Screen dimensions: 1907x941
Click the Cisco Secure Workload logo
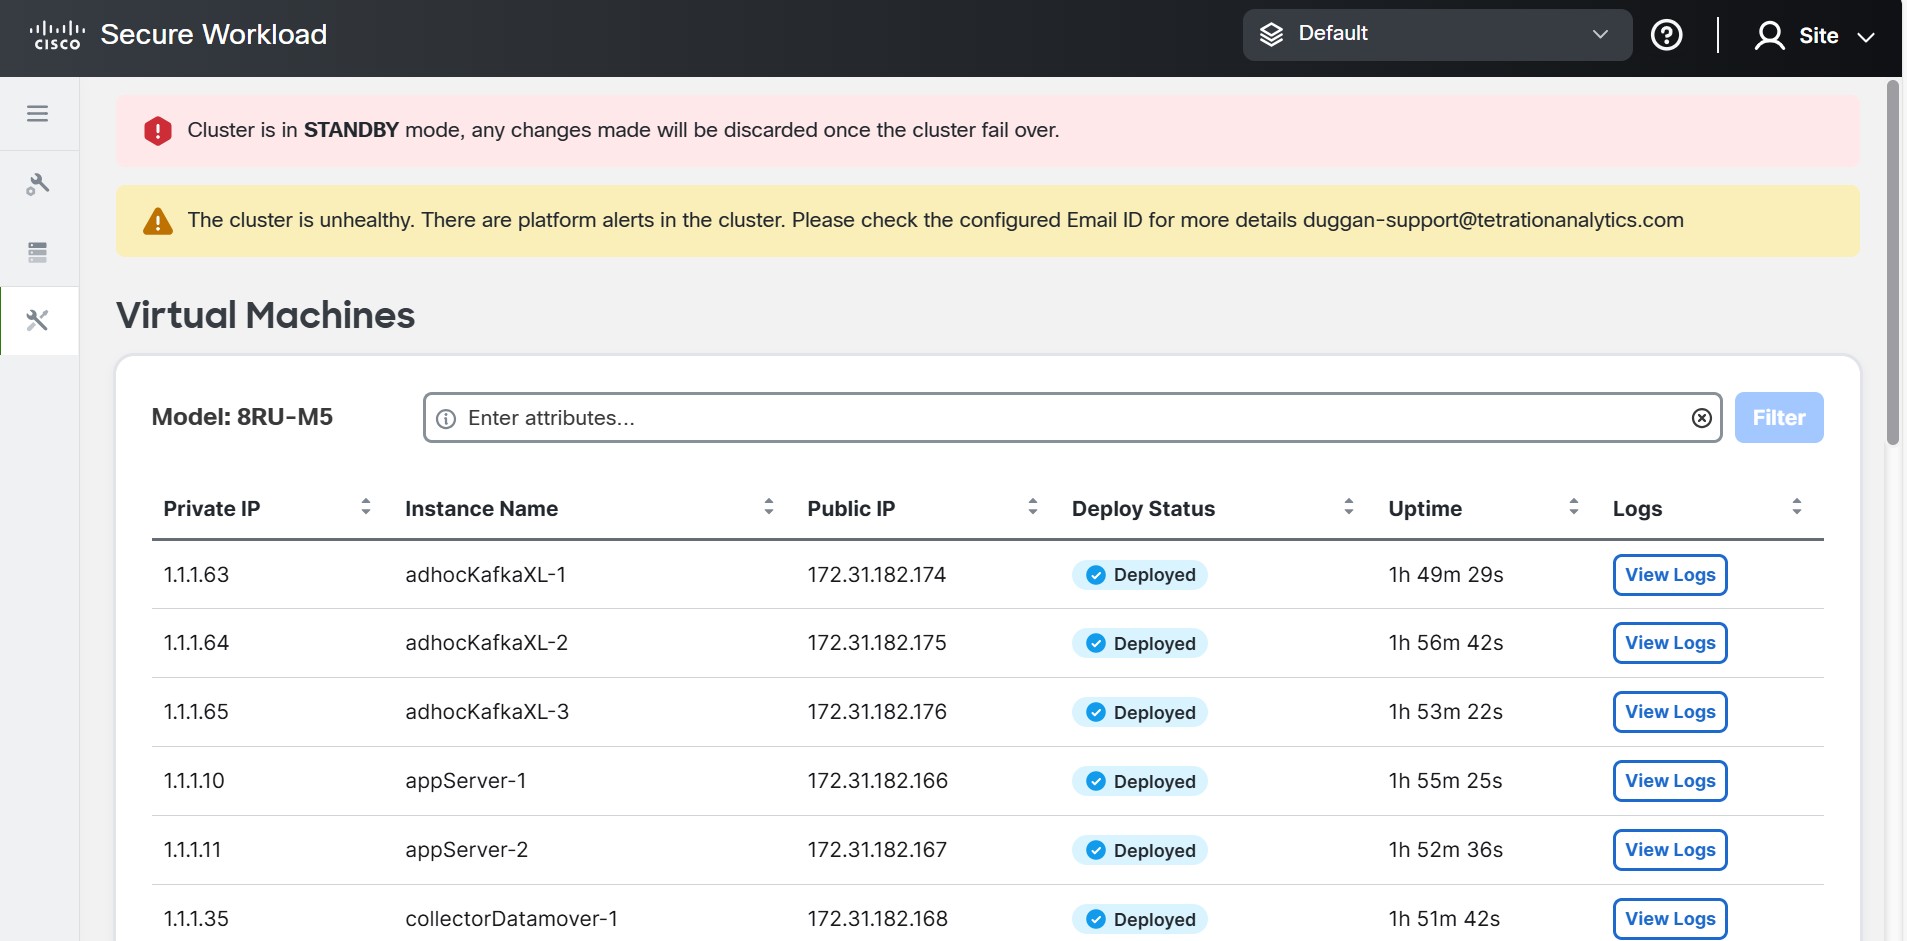[178, 34]
